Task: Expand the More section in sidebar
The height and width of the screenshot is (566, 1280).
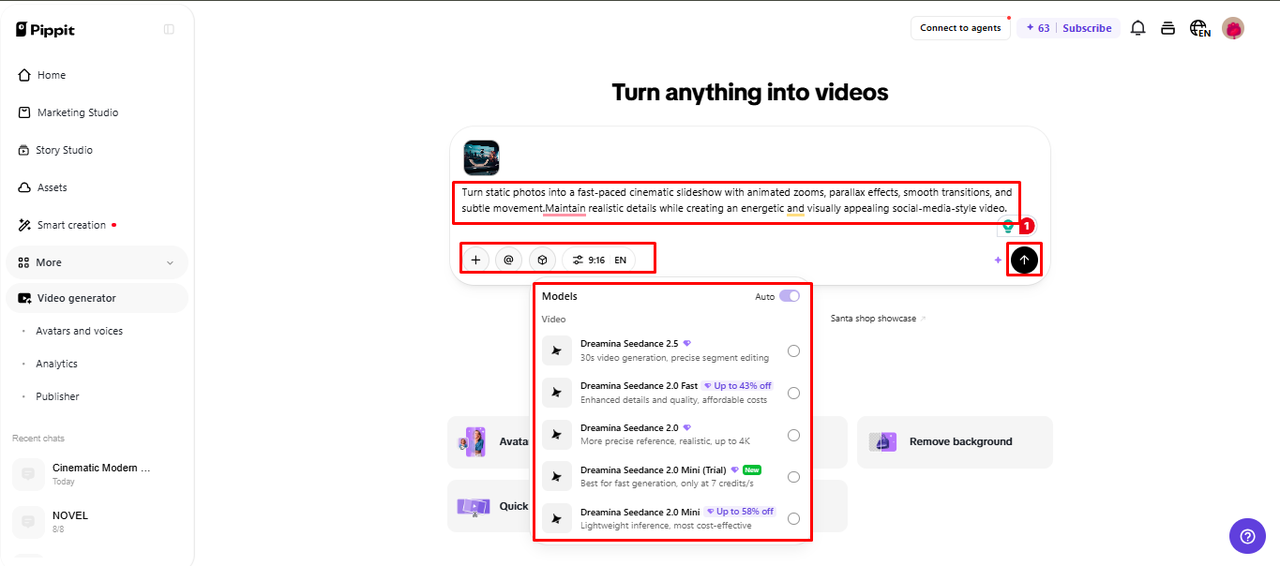Action: click(97, 262)
